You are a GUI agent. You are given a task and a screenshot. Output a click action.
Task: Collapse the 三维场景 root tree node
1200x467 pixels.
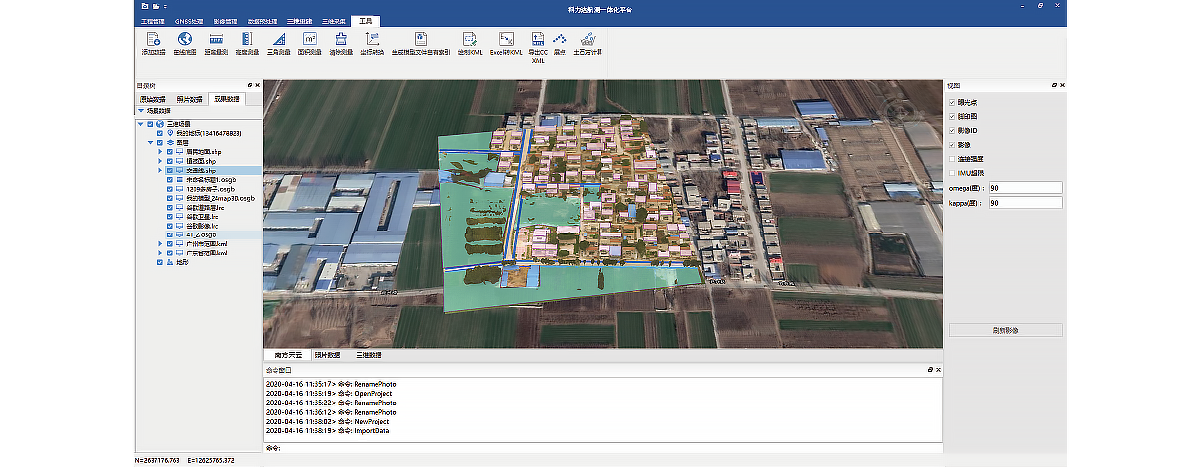pyautogui.click(x=141, y=124)
